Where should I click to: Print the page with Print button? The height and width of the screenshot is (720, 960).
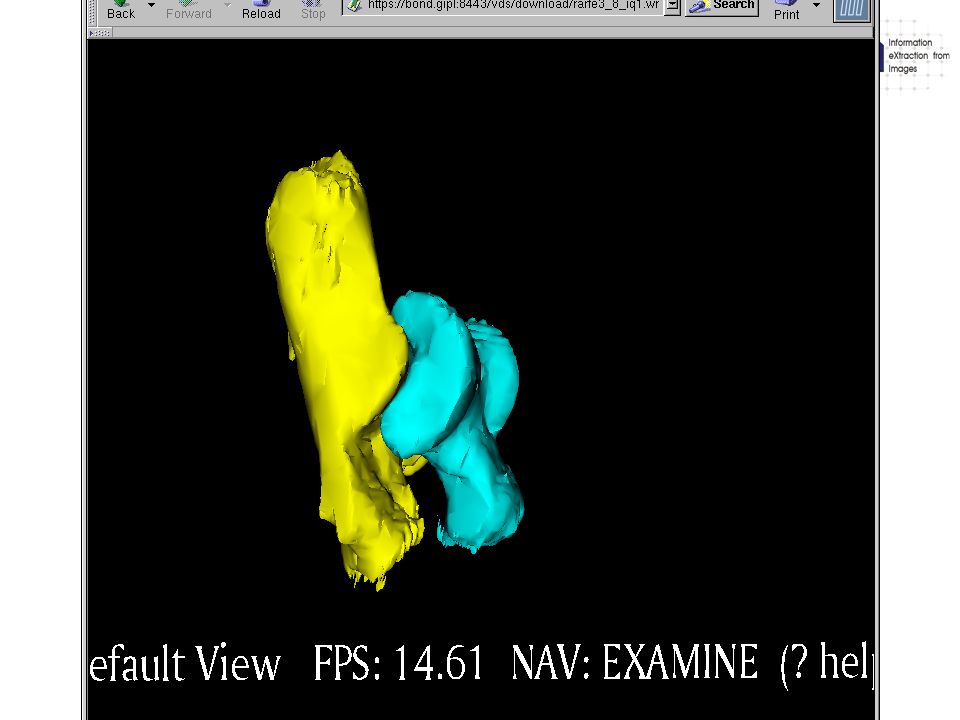pyautogui.click(x=786, y=10)
